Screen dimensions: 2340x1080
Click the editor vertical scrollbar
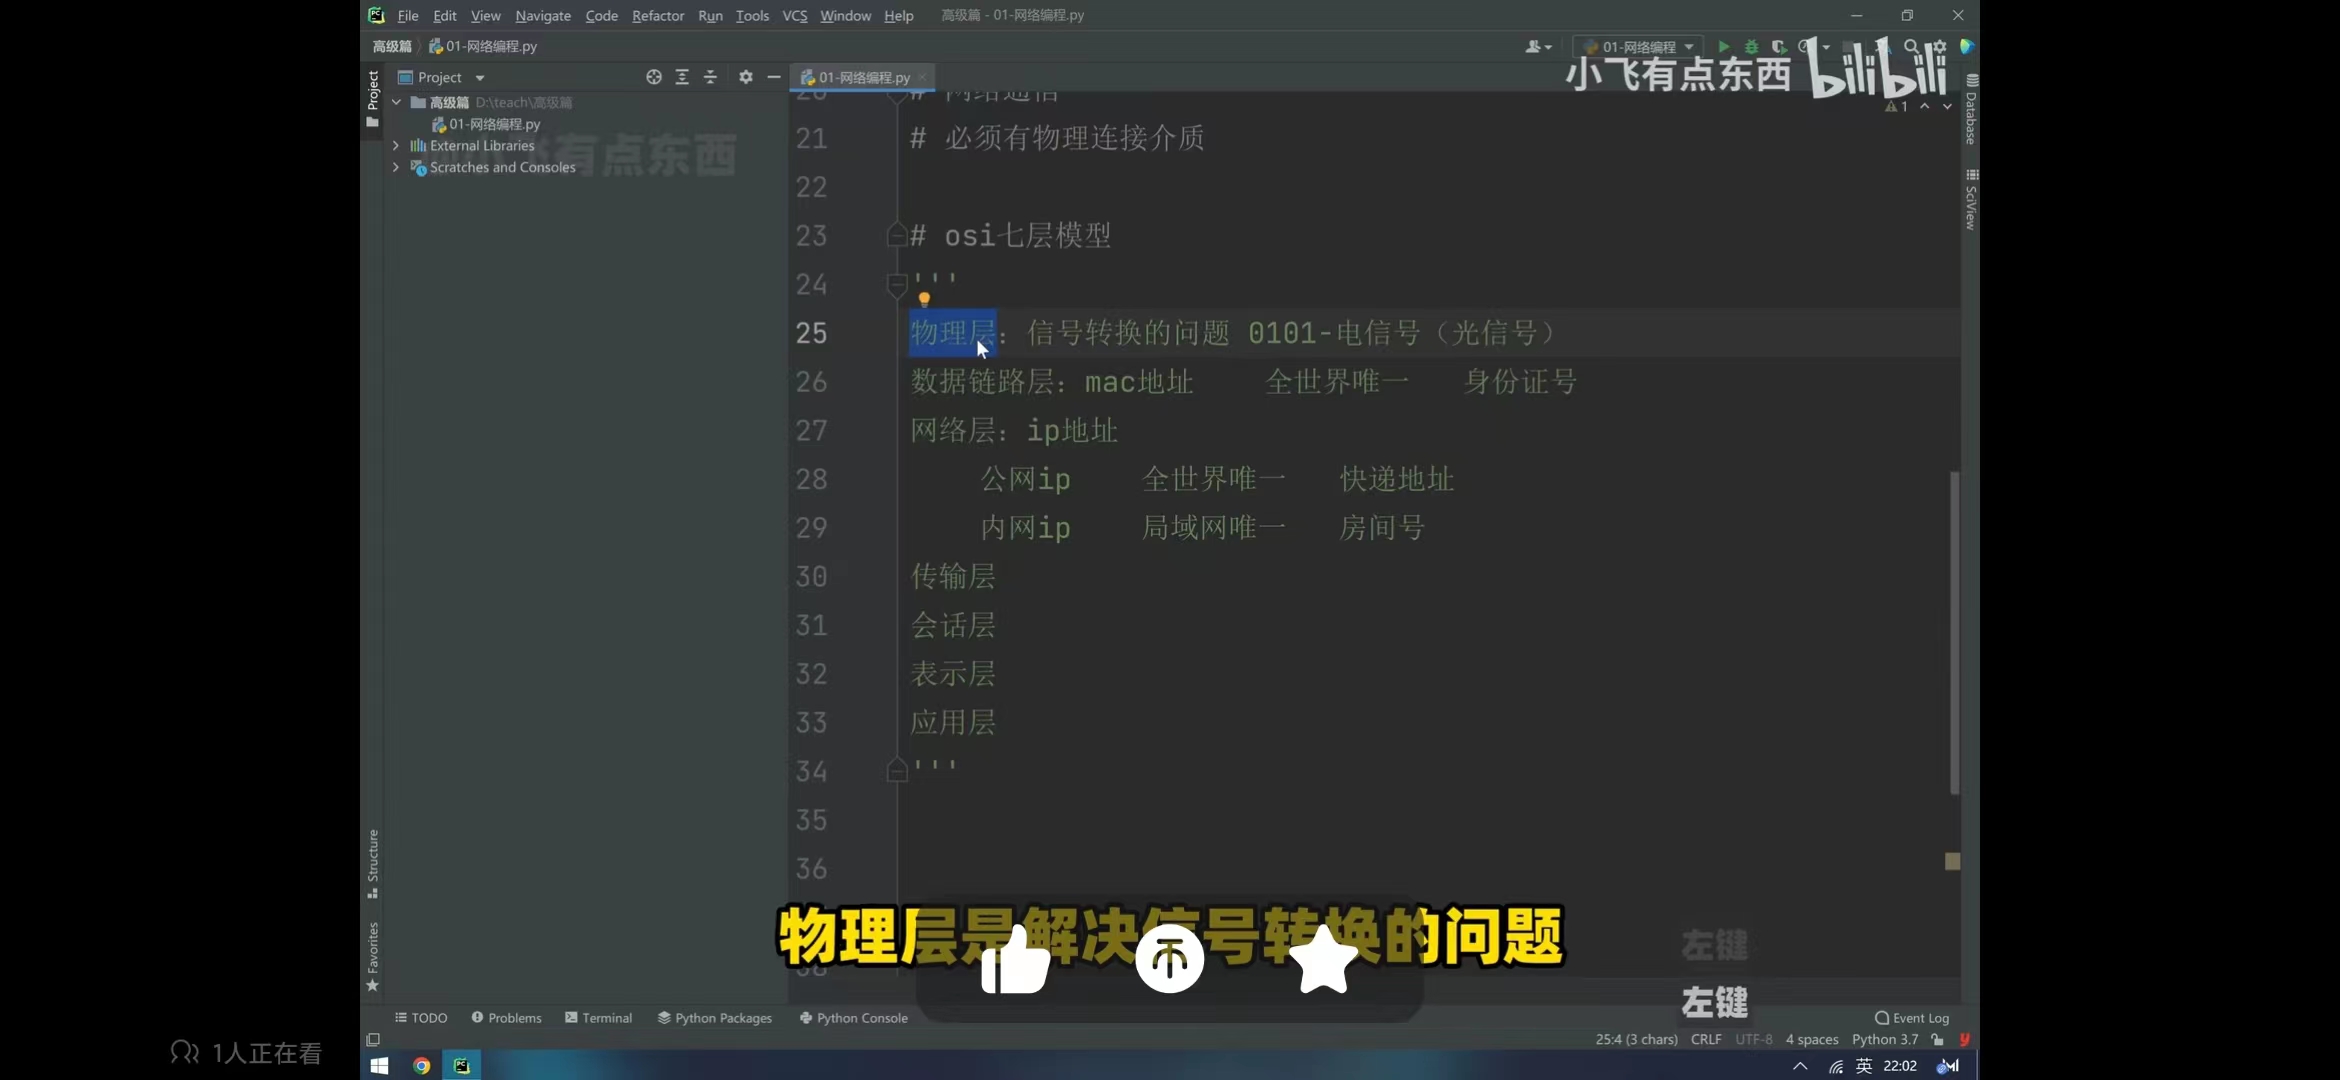tap(1954, 632)
